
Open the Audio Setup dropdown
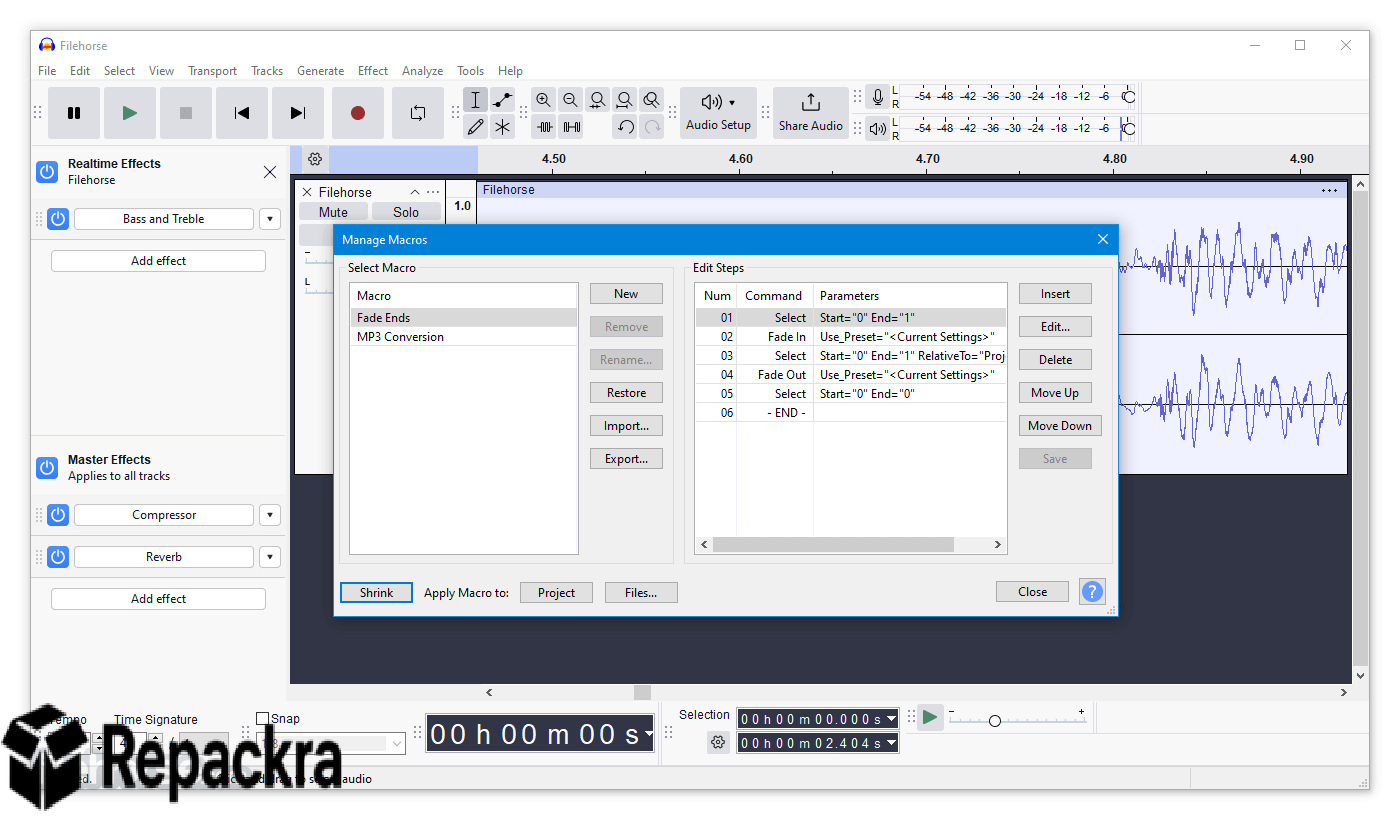click(718, 113)
